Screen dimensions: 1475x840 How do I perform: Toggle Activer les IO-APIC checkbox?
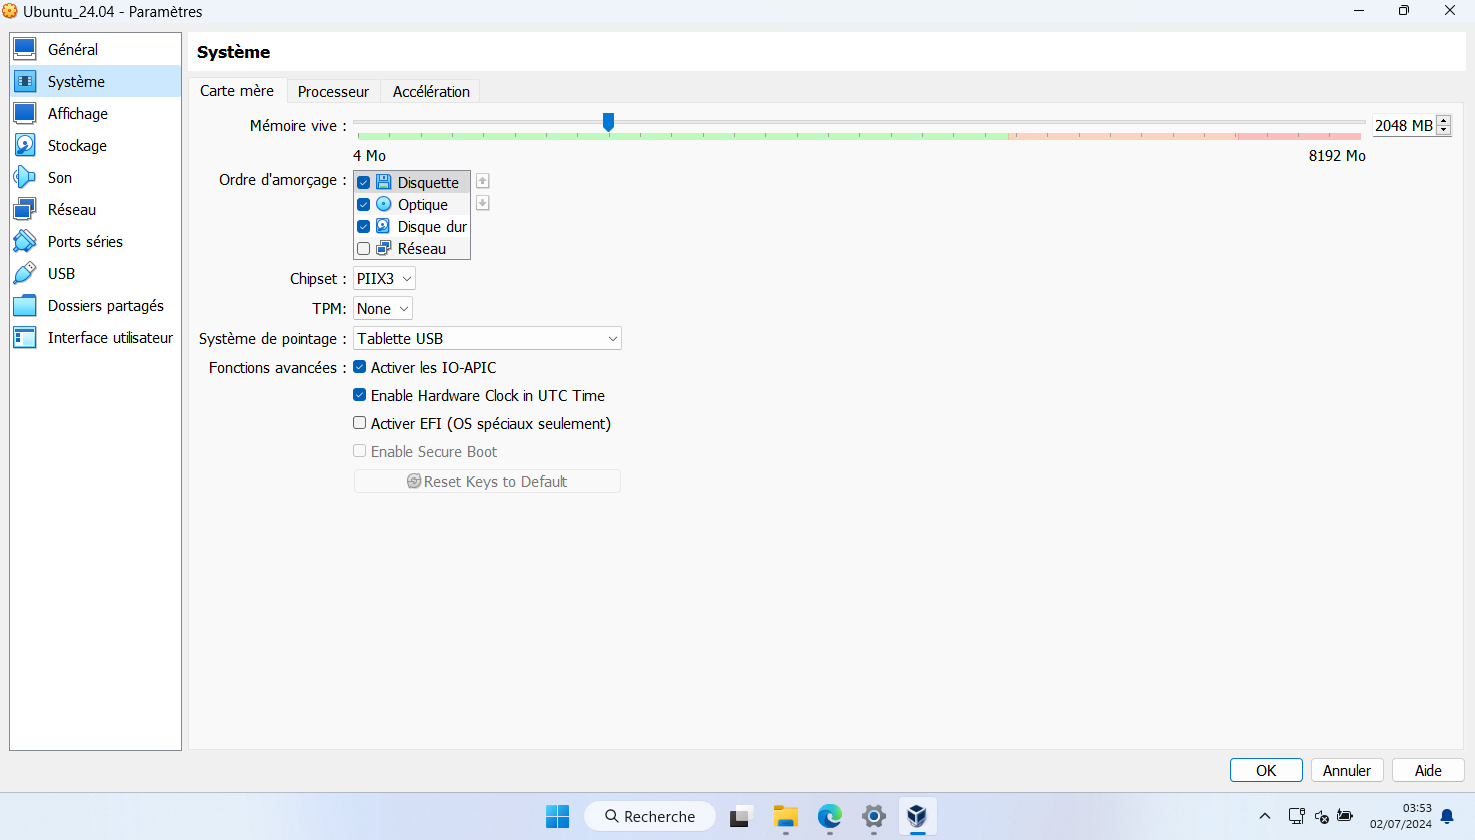360,367
